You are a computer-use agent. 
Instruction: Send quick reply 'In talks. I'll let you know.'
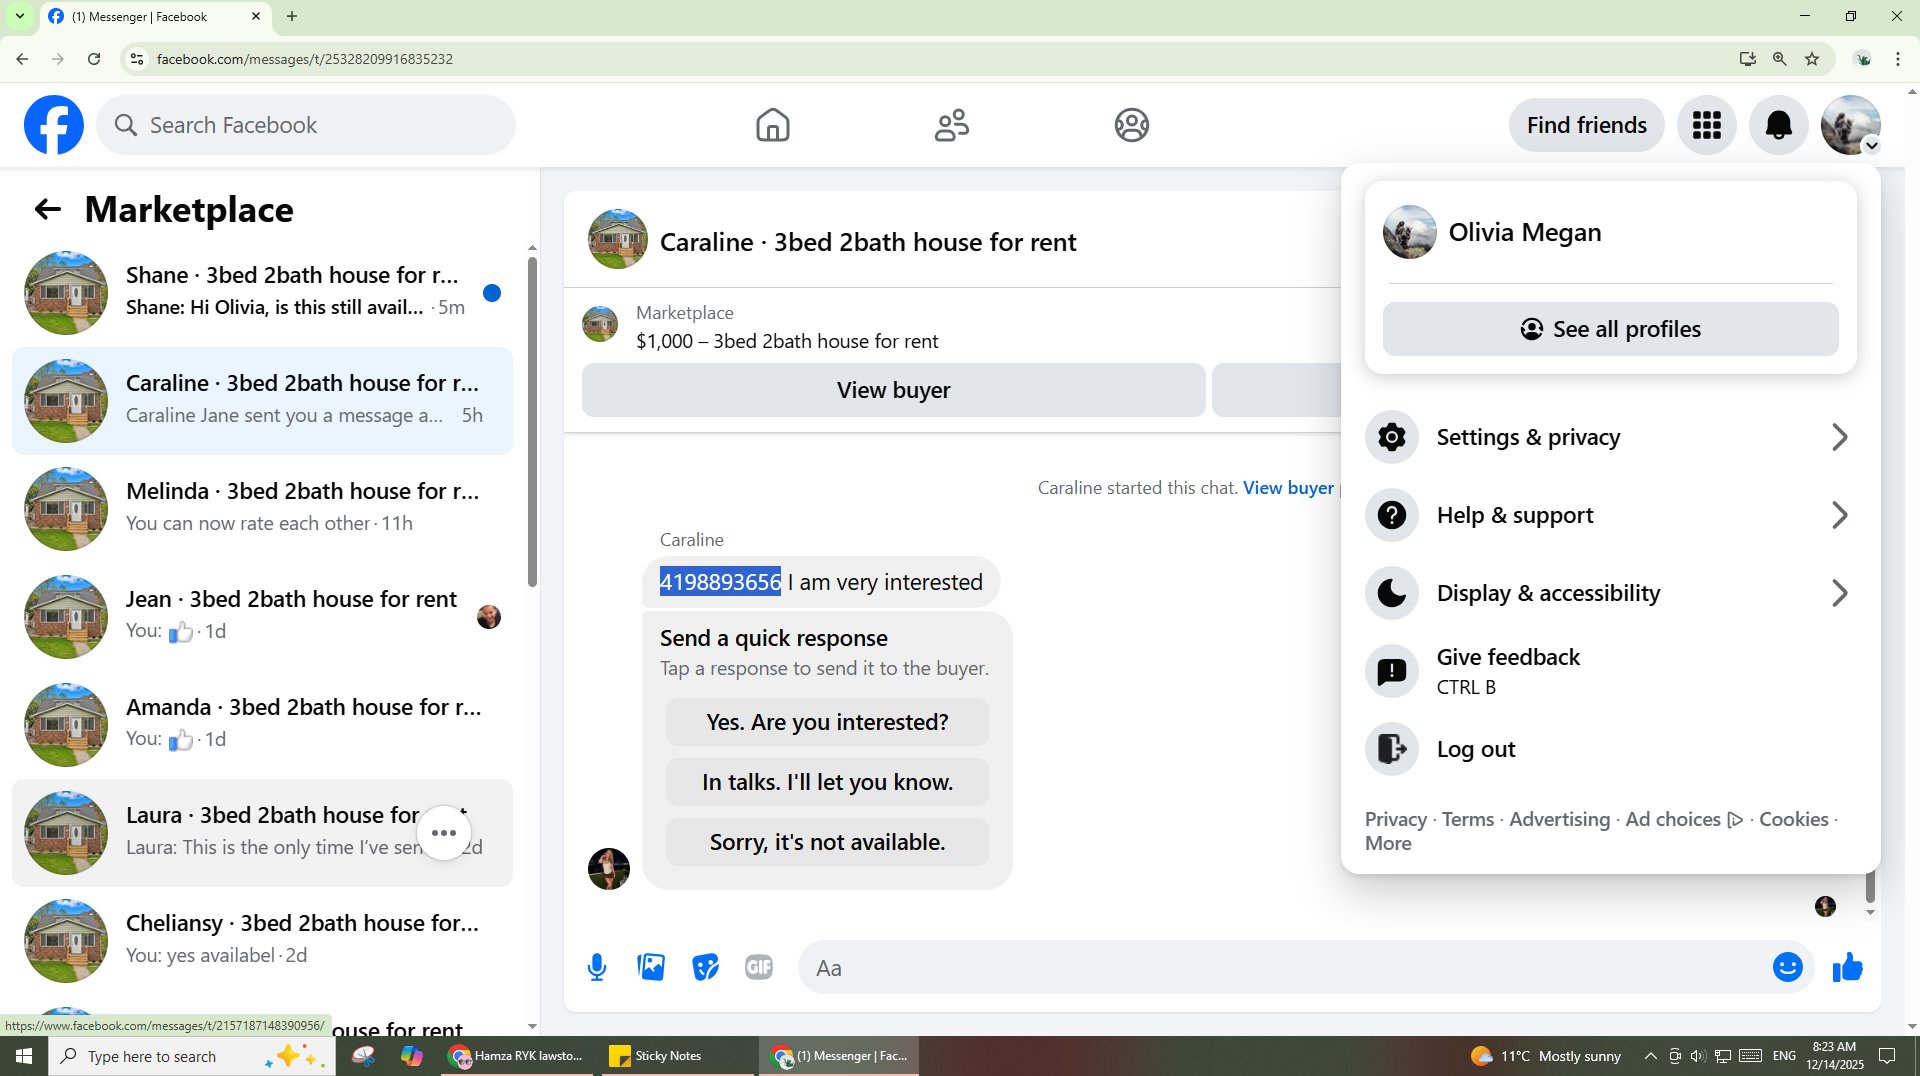coord(827,782)
